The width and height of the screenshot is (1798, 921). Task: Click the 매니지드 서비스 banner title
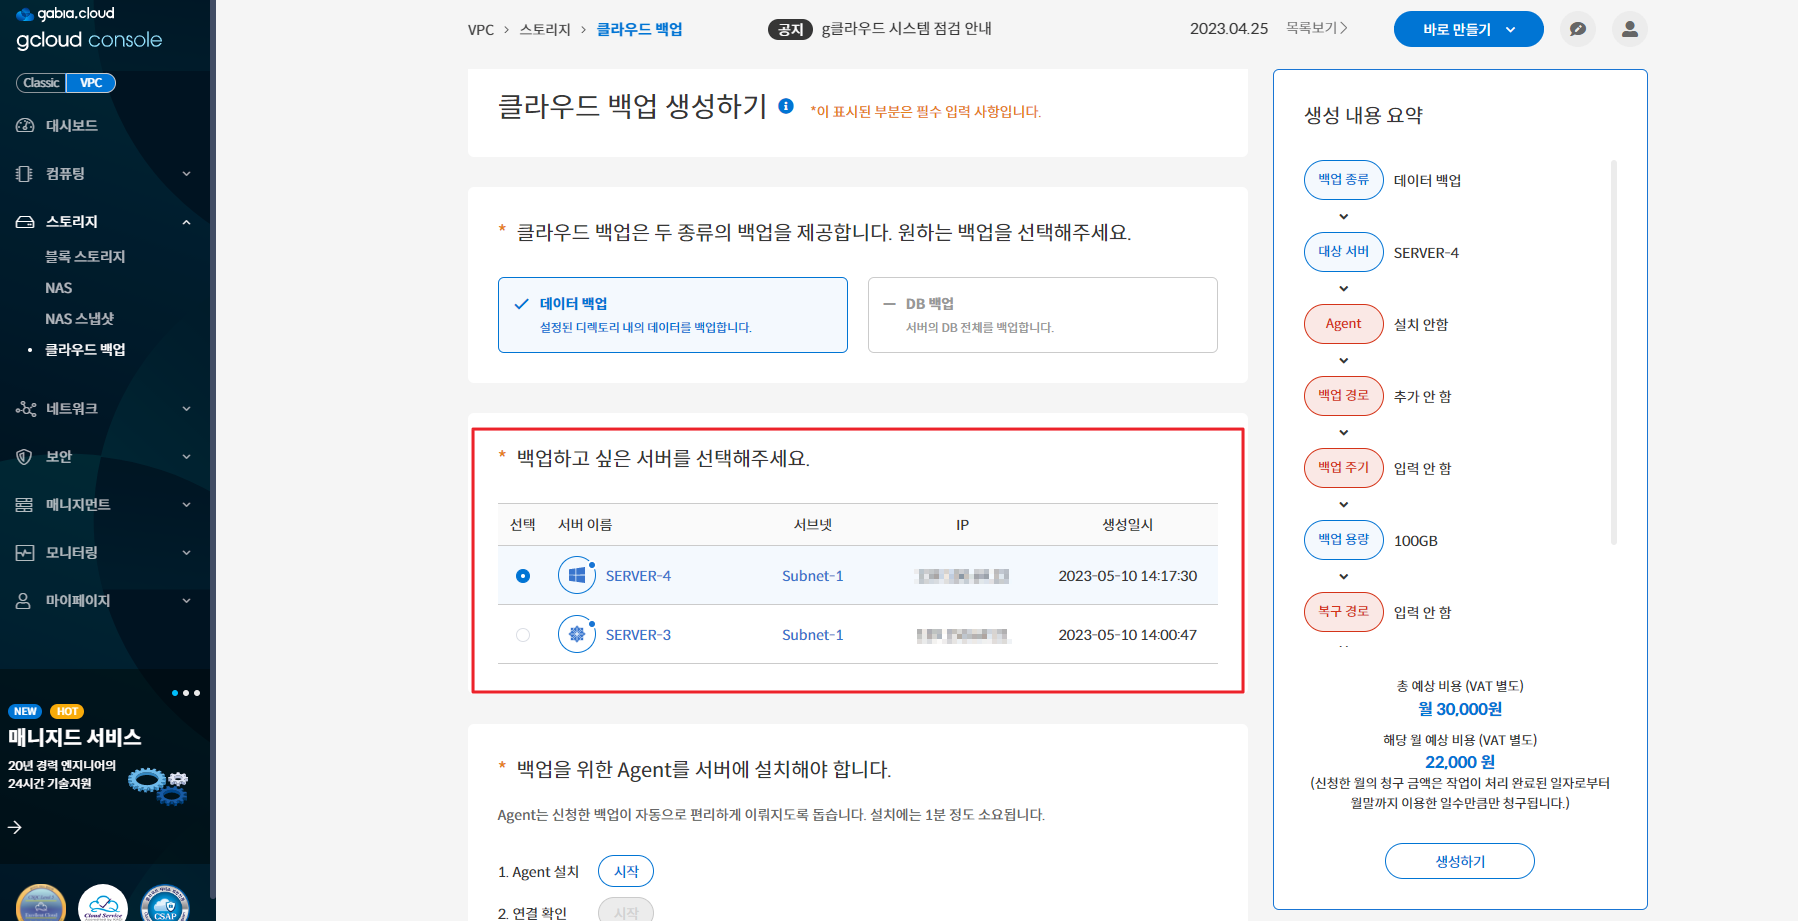(75, 737)
